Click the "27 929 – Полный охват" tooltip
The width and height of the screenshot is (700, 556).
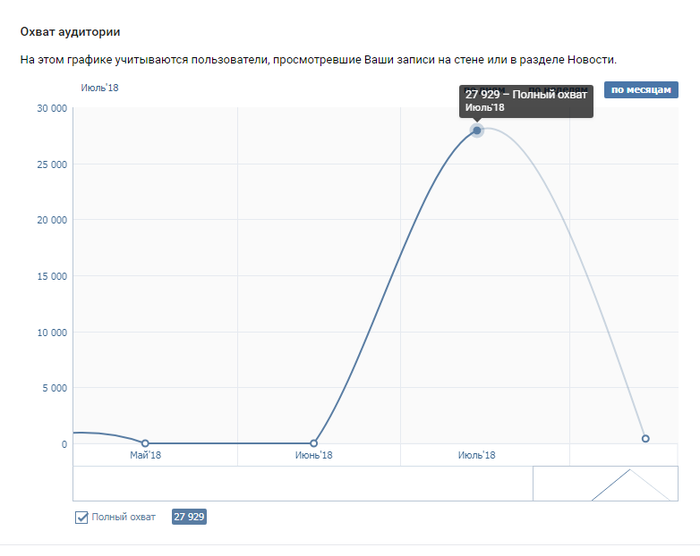[x=526, y=100]
